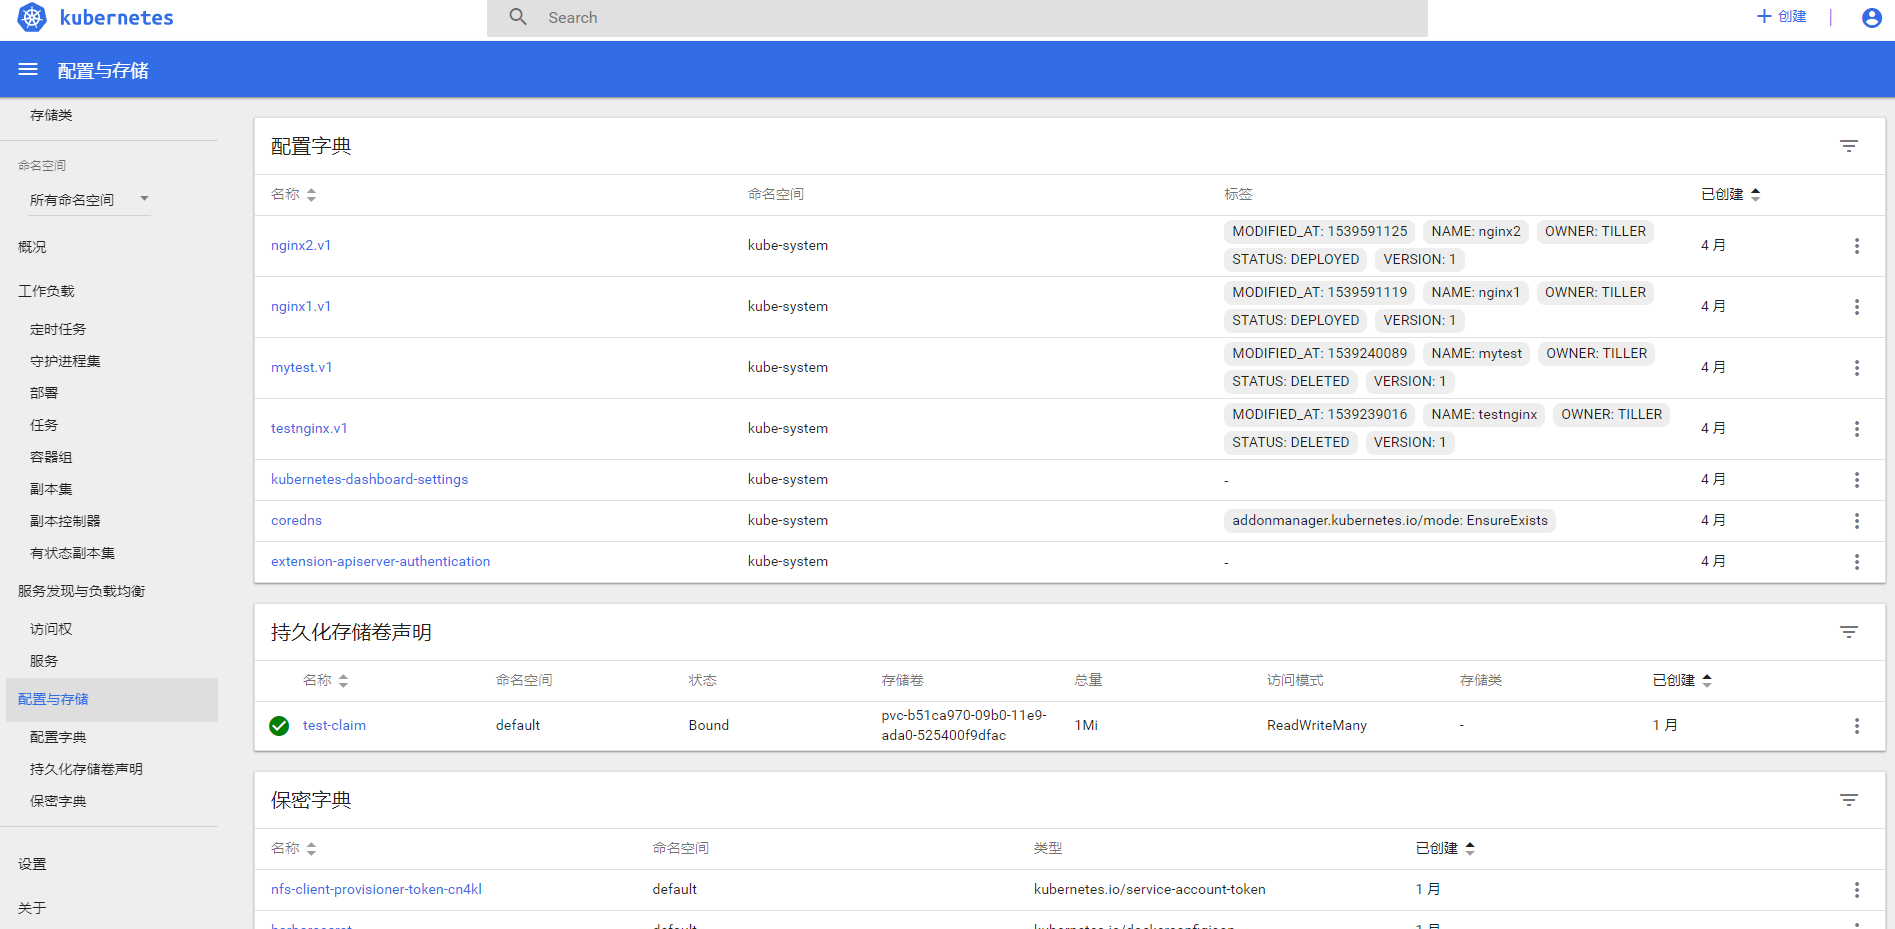Select 定时任务 in sidebar
Screen dimensions: 1895x929
(x=58, y=329)
